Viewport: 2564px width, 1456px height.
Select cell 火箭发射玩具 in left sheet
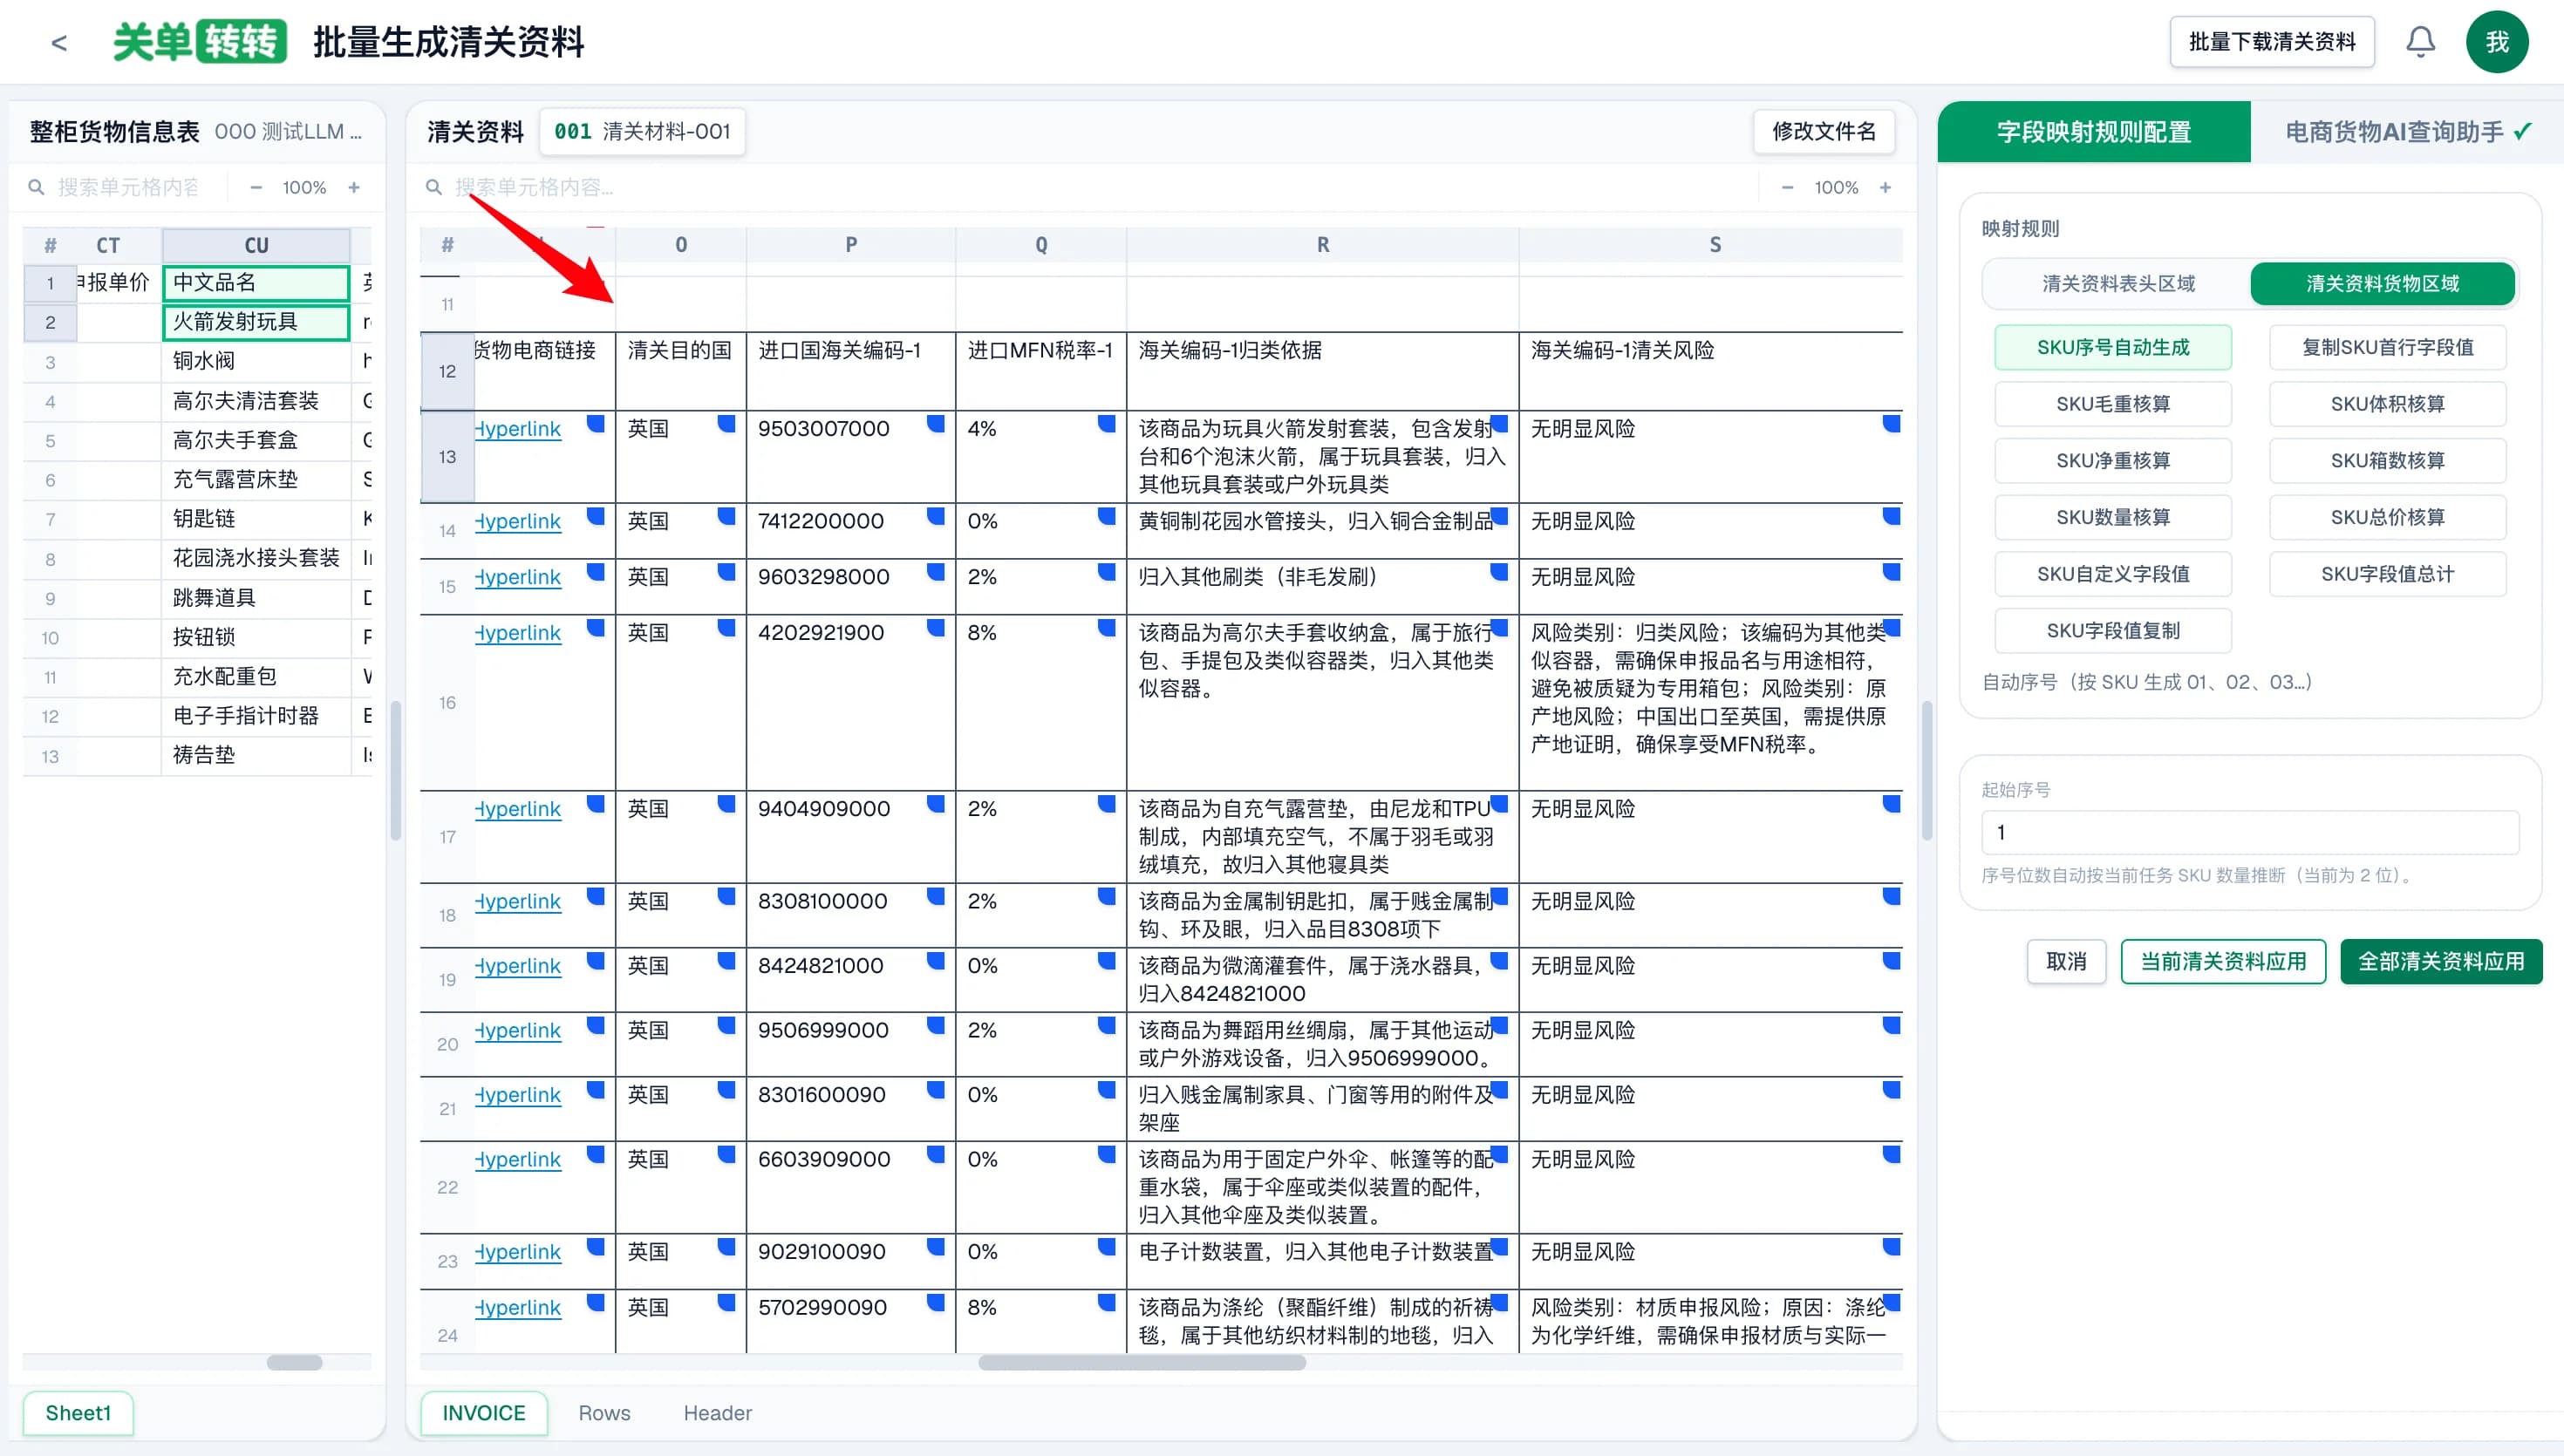256,322
